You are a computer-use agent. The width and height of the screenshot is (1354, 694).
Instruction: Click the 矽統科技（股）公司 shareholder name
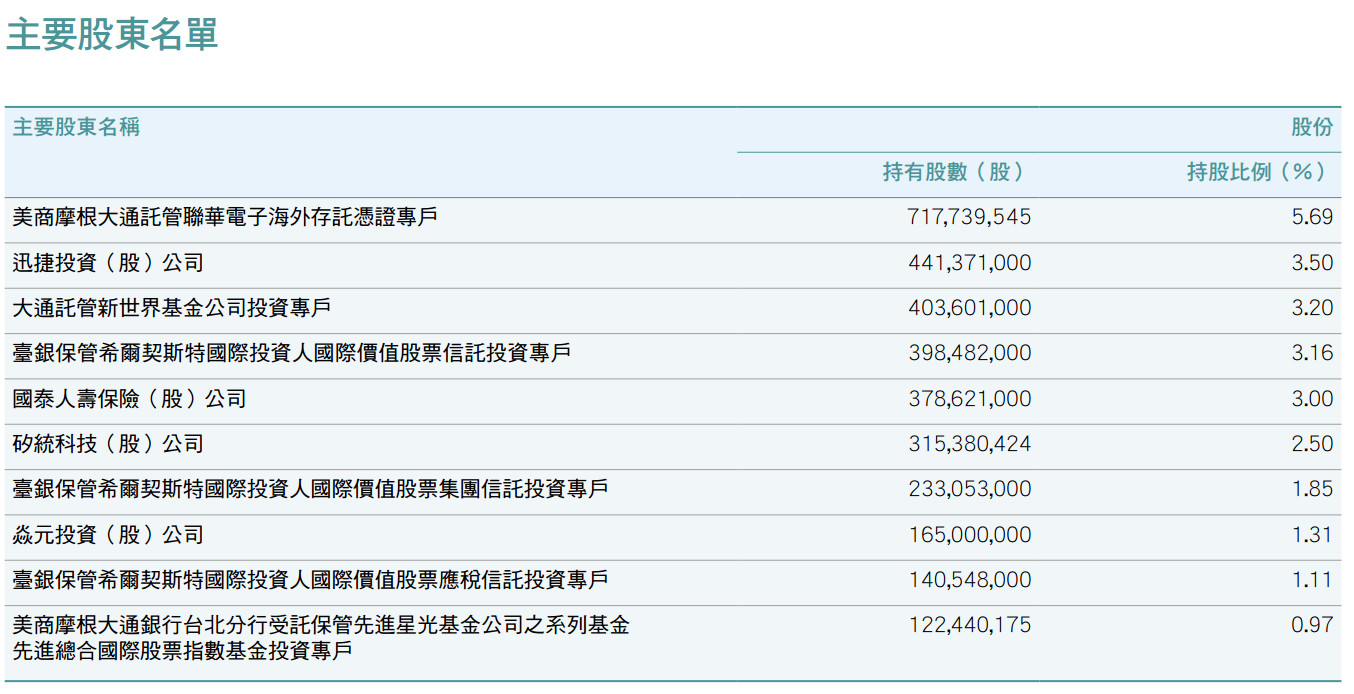pyautogui.click(x=108, y=444)
